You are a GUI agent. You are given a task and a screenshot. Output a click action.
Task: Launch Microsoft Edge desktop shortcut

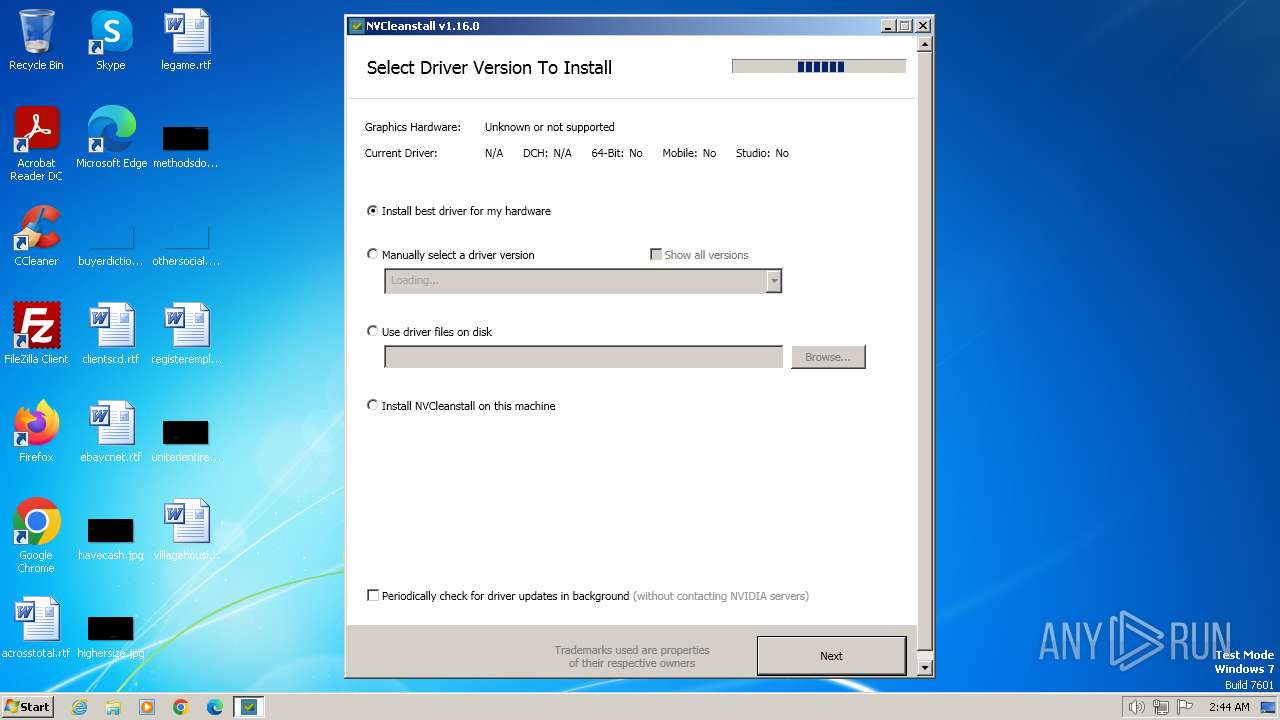coord(111,138)
